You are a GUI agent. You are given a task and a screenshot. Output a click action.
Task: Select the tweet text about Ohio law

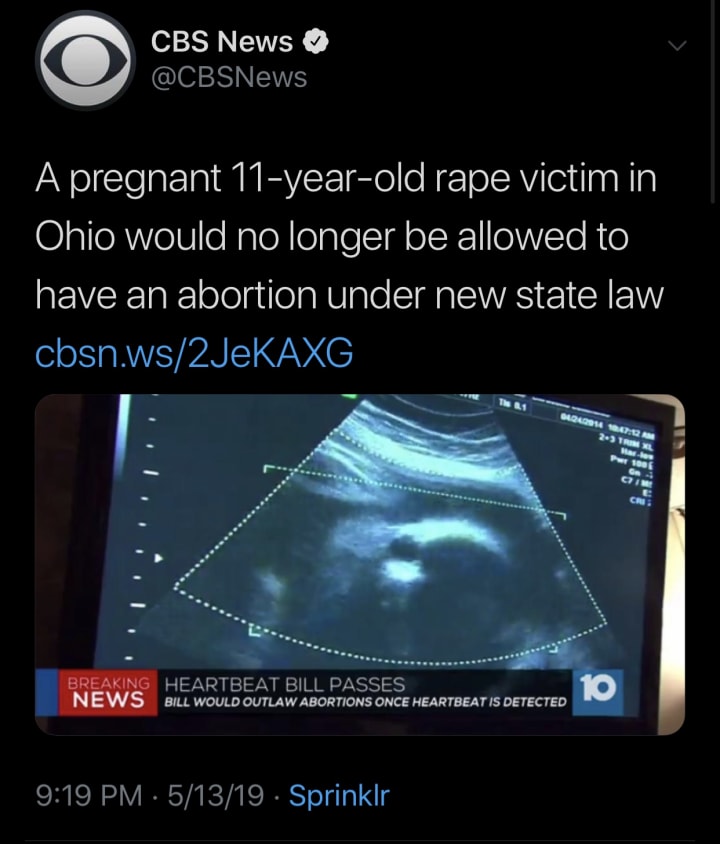[349, 236]
